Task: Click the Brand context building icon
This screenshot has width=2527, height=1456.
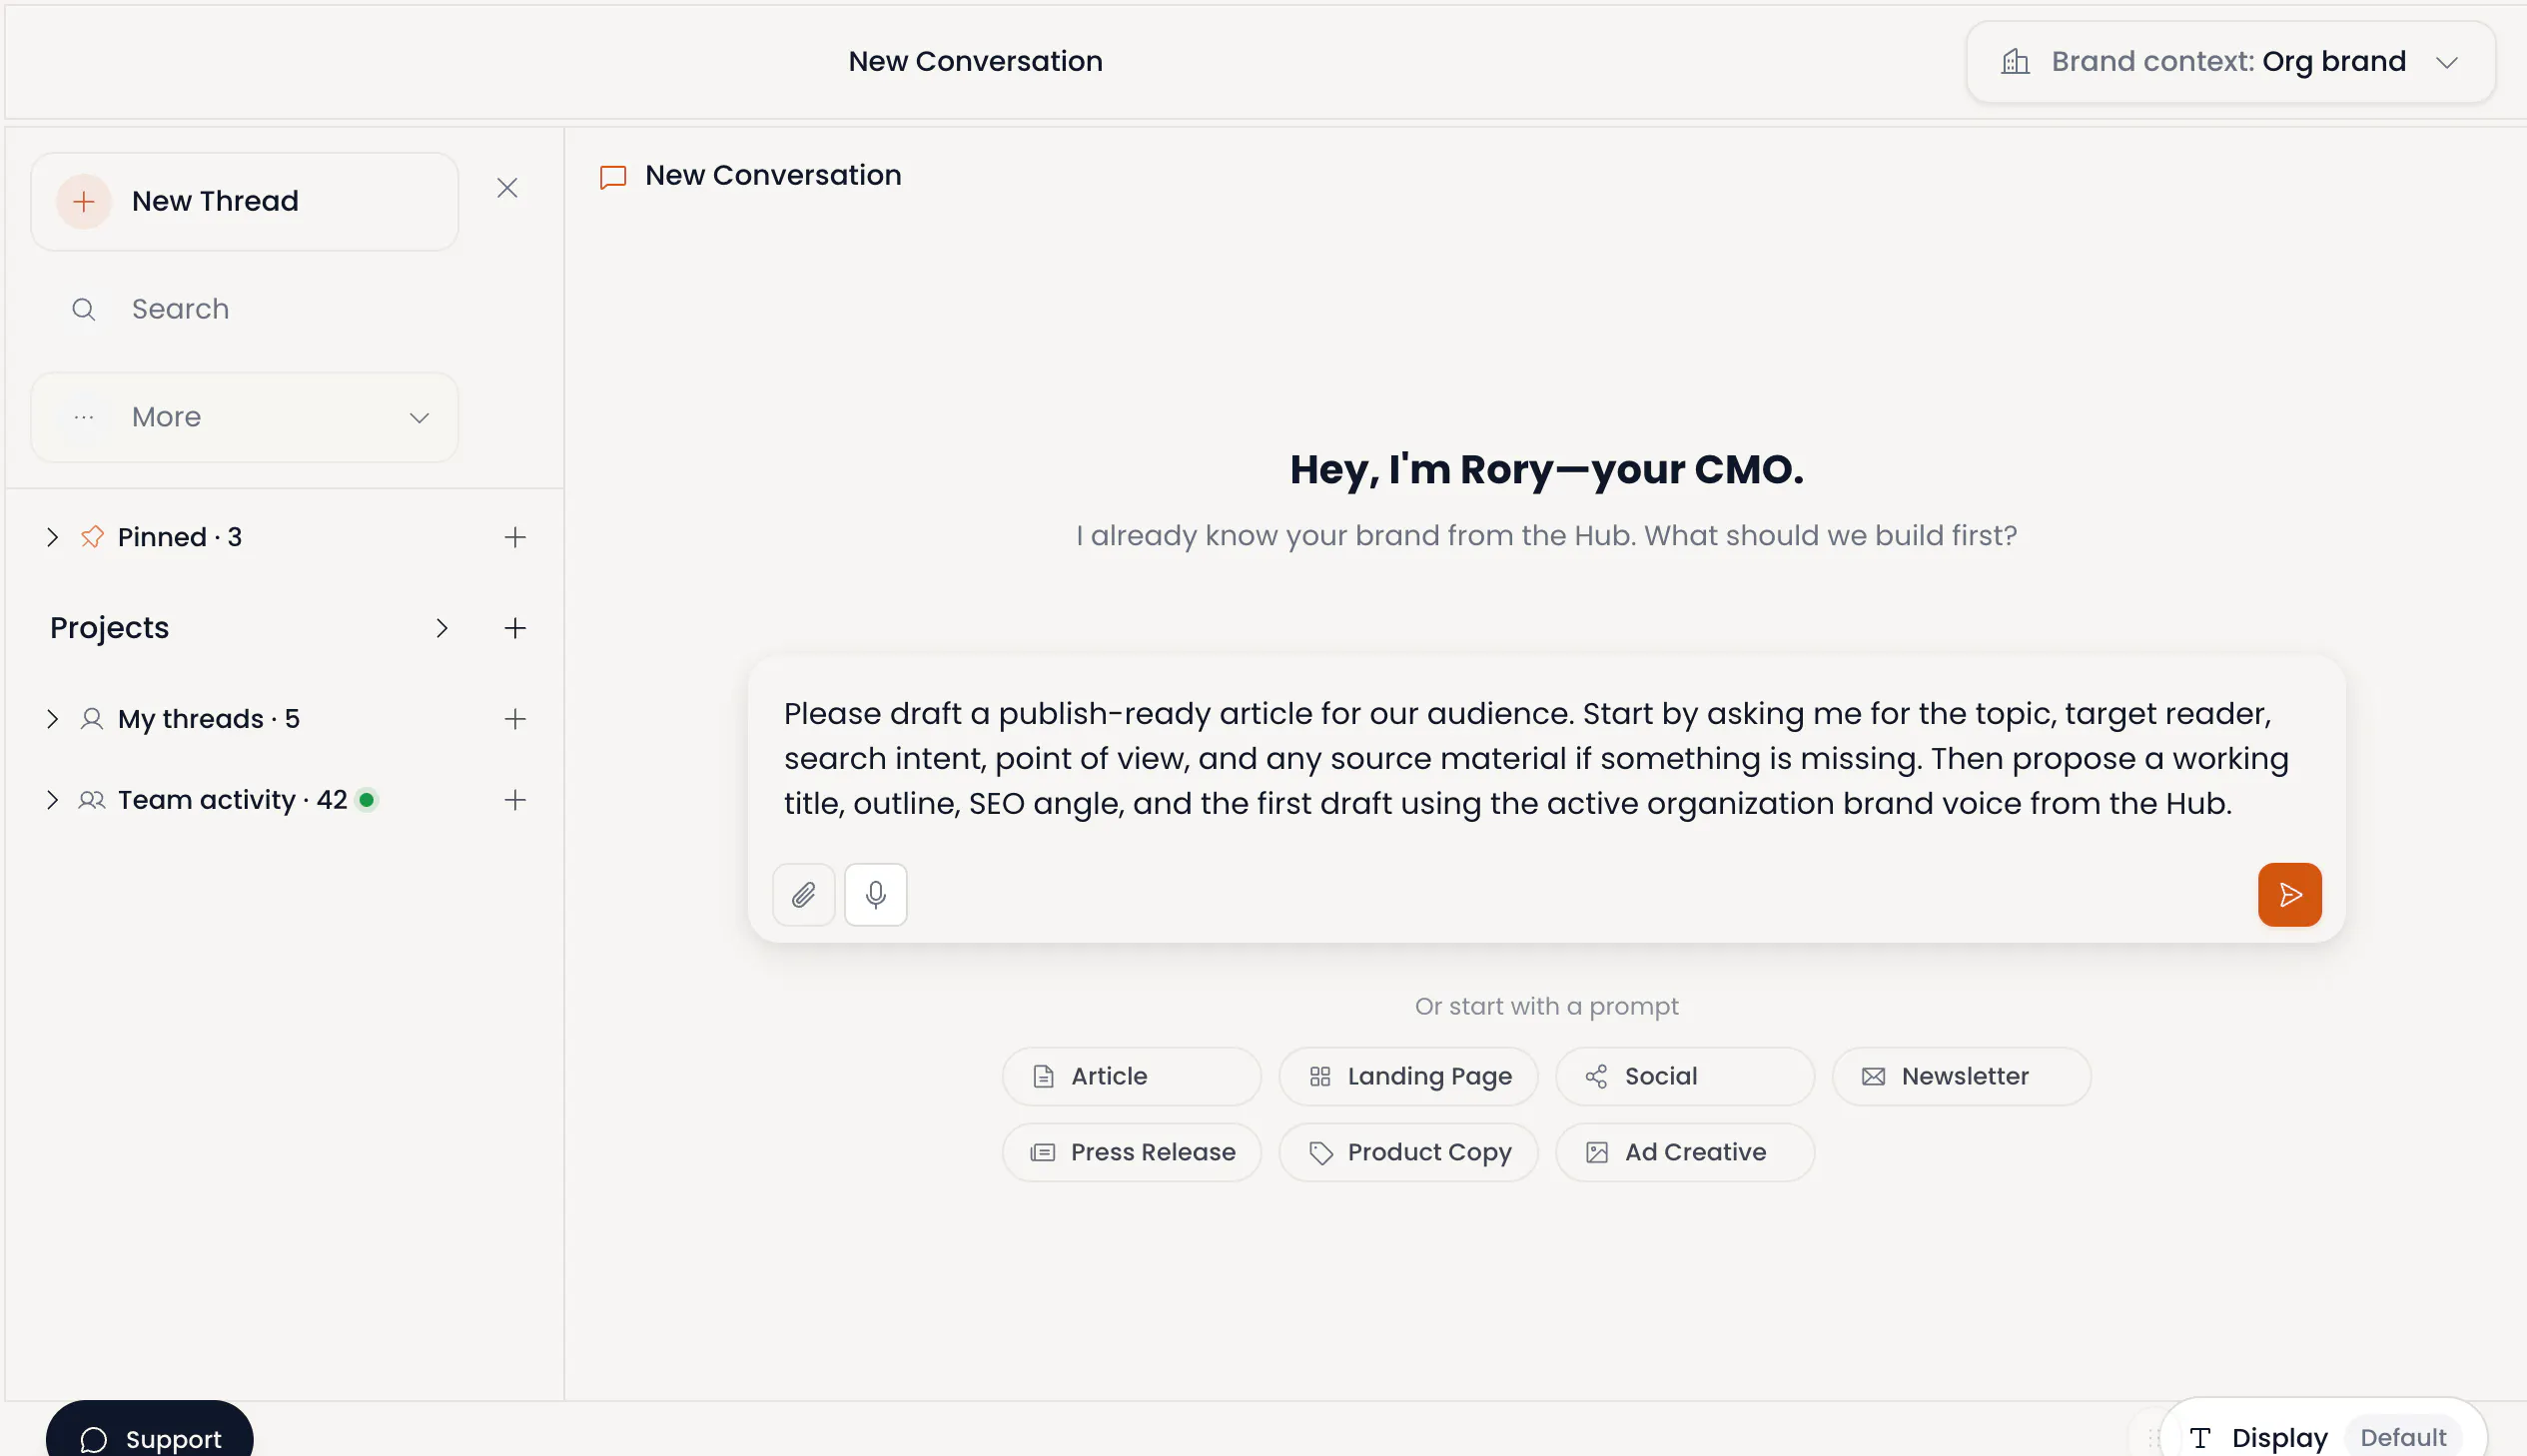Action: tap(2015, 62)
